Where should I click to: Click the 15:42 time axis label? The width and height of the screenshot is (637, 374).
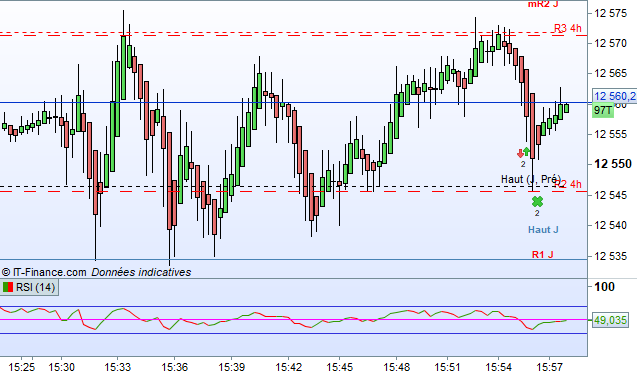click(288, 367)
